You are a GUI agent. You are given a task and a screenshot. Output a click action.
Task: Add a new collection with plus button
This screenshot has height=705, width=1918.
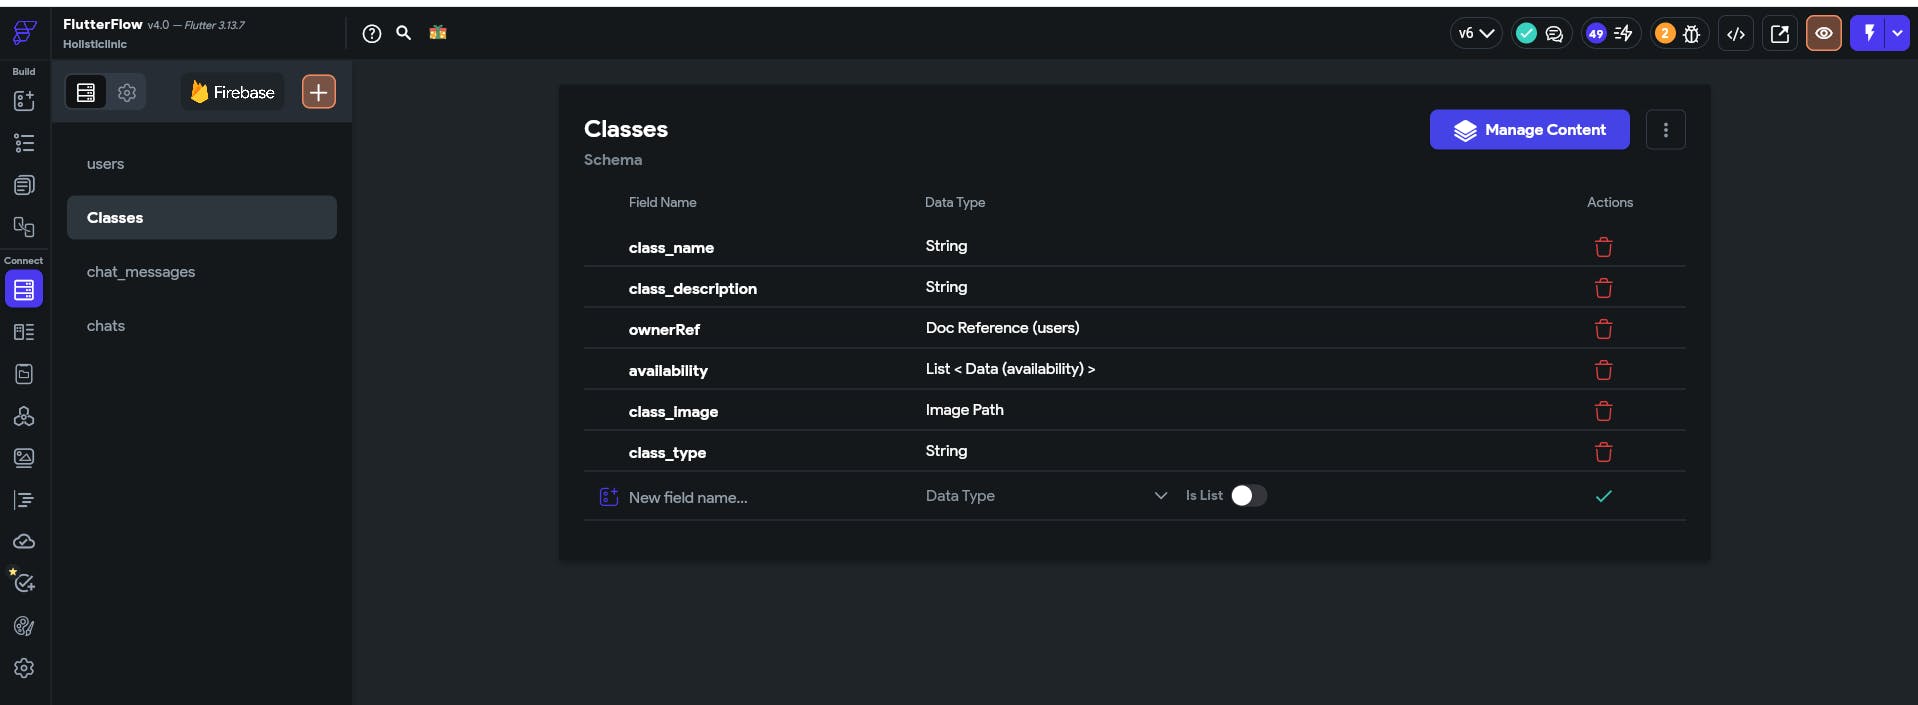[x=318, y=92]
